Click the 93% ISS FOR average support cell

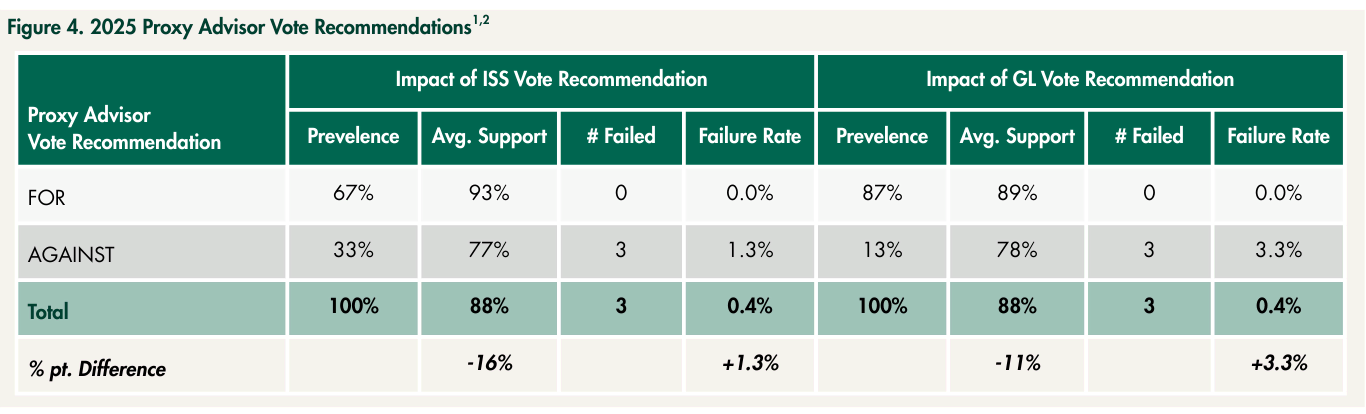(x=489, y=195)
